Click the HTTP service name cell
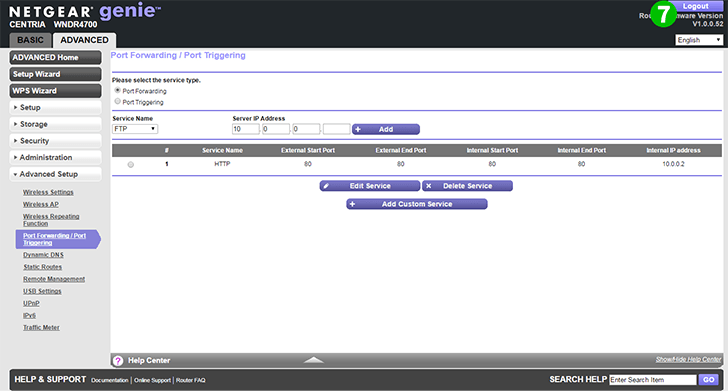This screenshot has width=728, height=391. 222,164
